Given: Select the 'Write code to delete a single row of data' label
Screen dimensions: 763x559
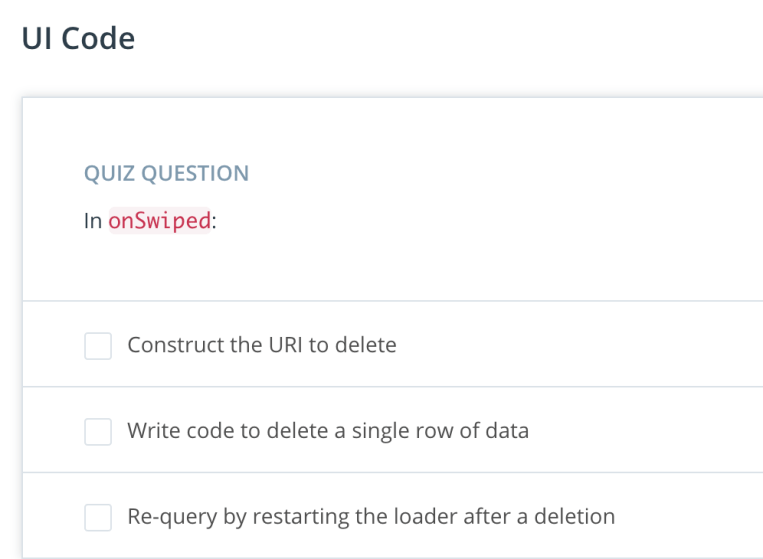Looking at the screenshot, I should pyautogui.click(x=327, y=431).
